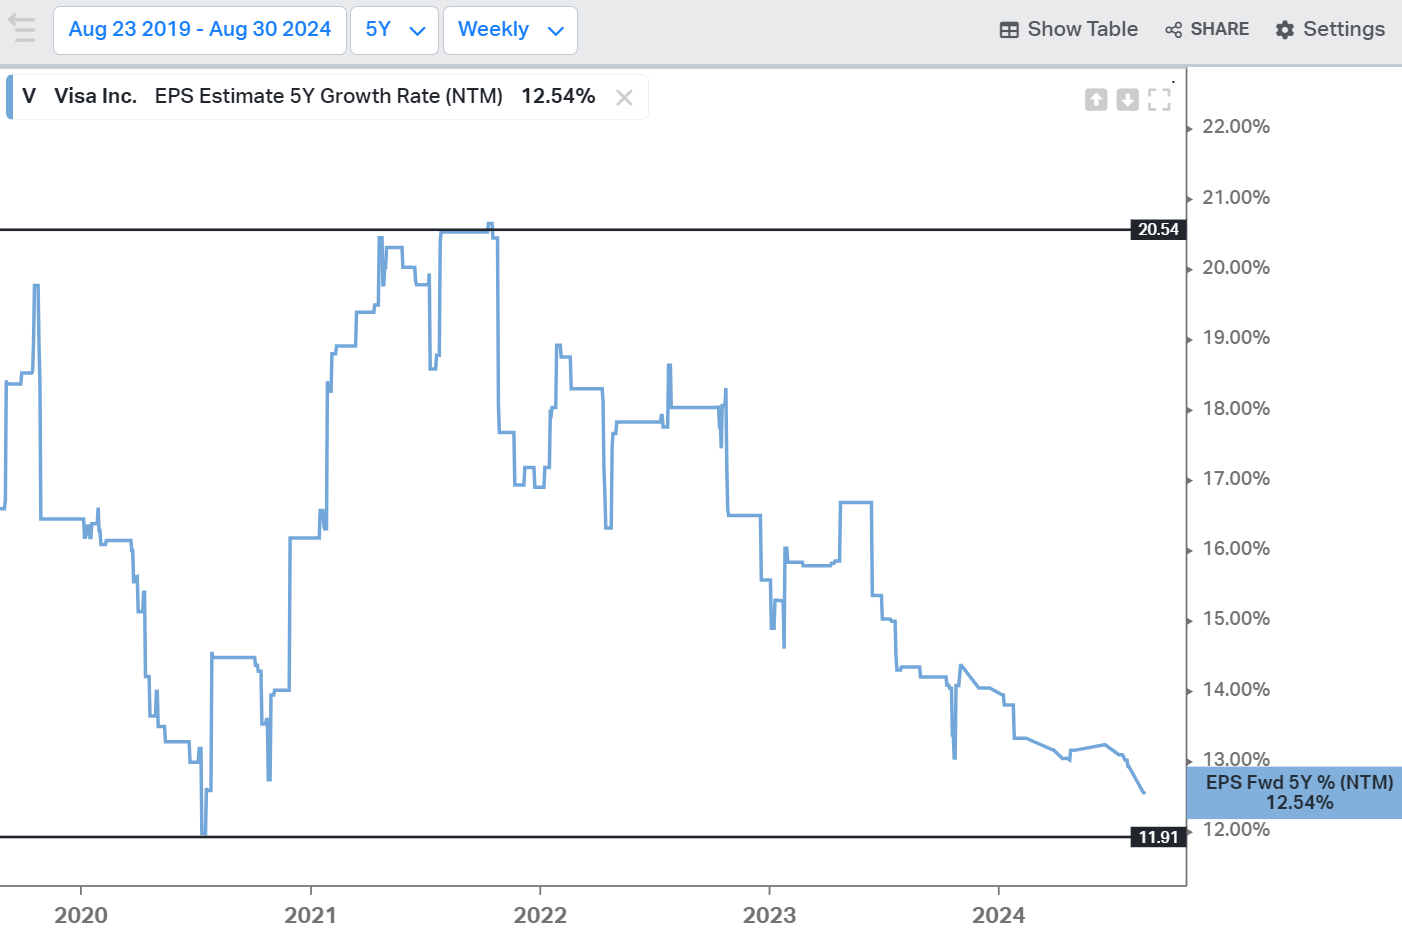Click the 17.00% axis label
This screenshot has width=1402, height=930.
click(1236, 478)
